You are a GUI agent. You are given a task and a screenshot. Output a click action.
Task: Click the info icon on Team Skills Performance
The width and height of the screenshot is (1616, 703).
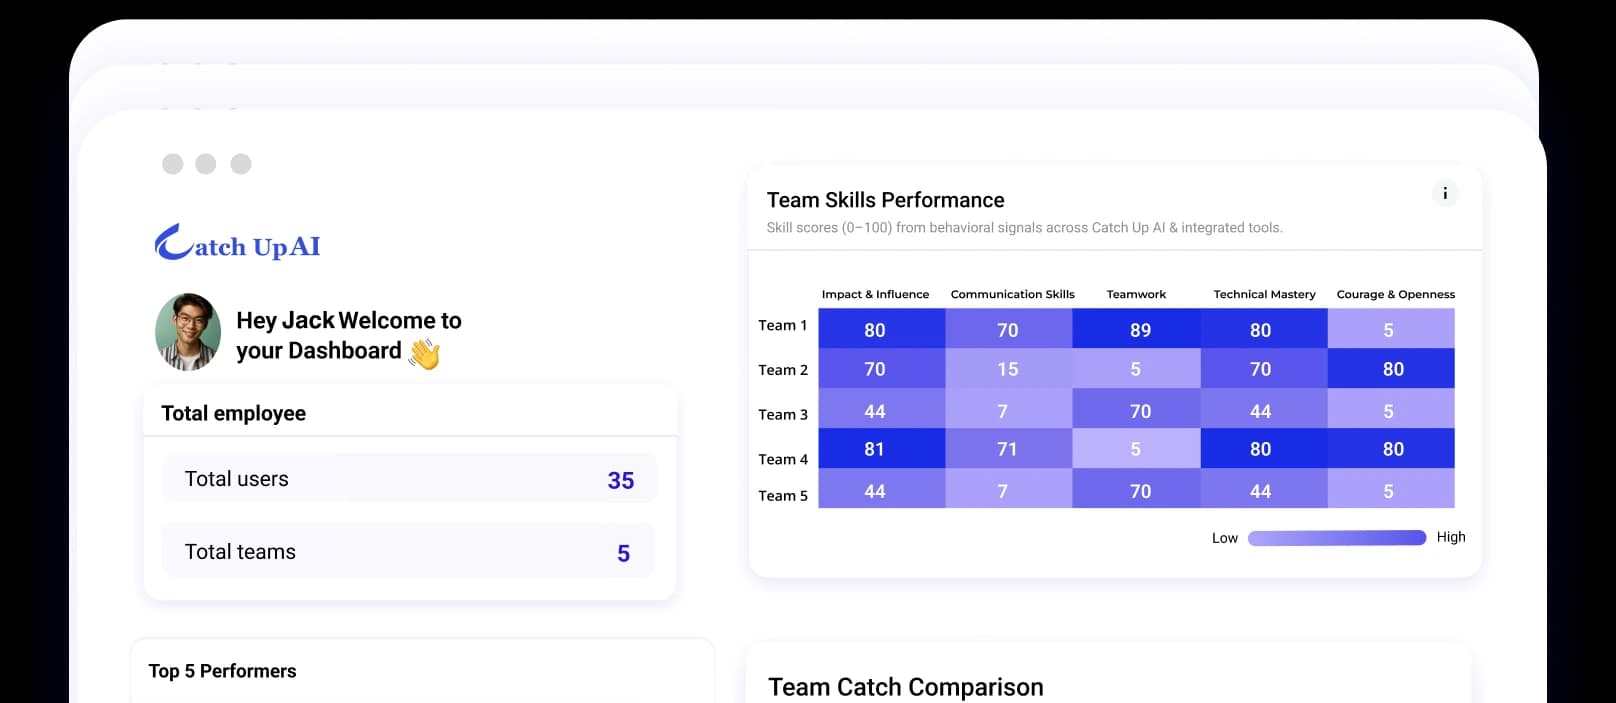1444,193
